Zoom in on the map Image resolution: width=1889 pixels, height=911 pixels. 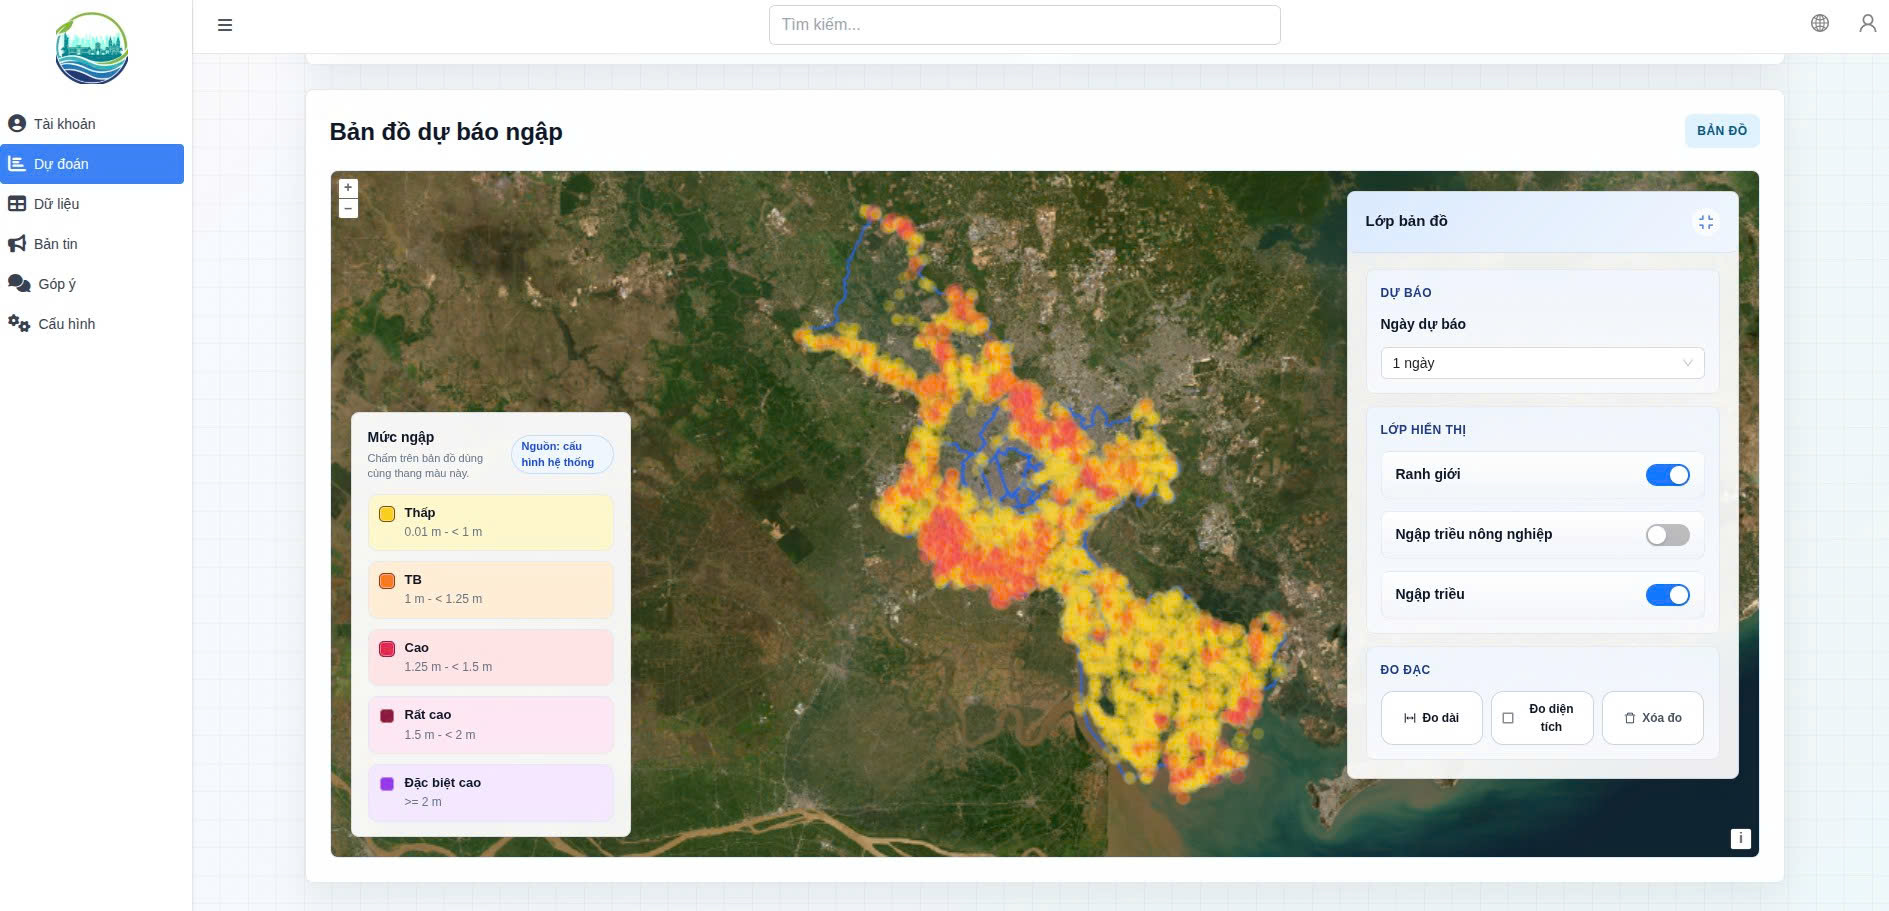click(x=348, y=188)
